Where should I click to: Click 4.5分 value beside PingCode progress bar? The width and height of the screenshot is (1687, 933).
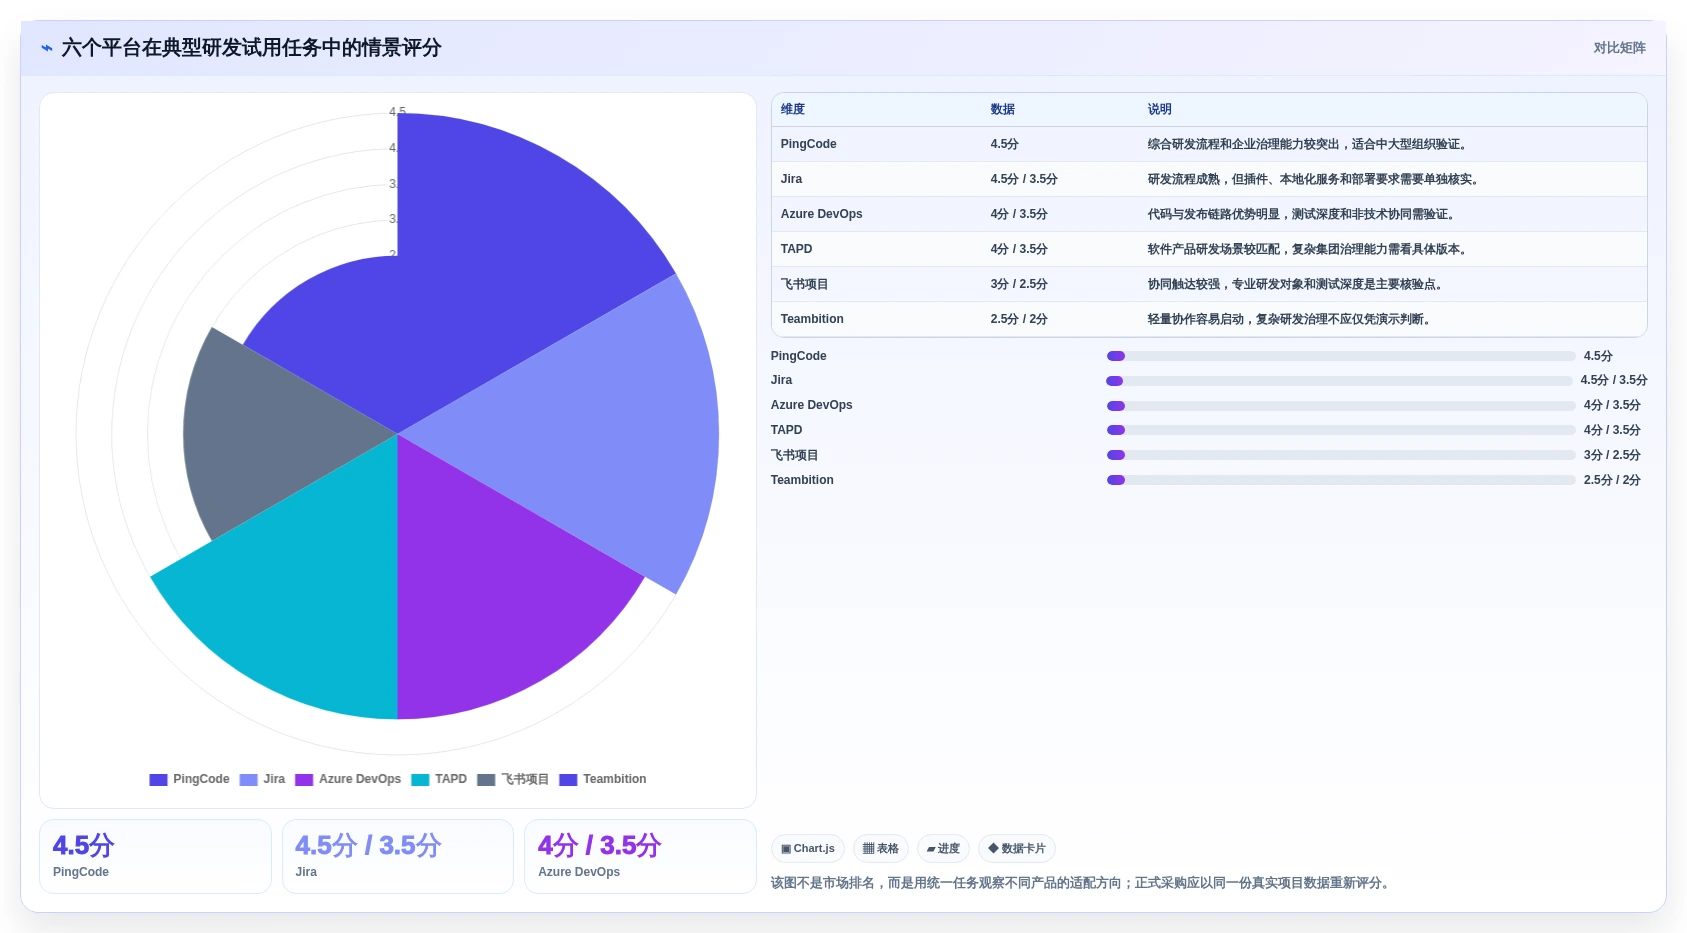click(1598, 356)
